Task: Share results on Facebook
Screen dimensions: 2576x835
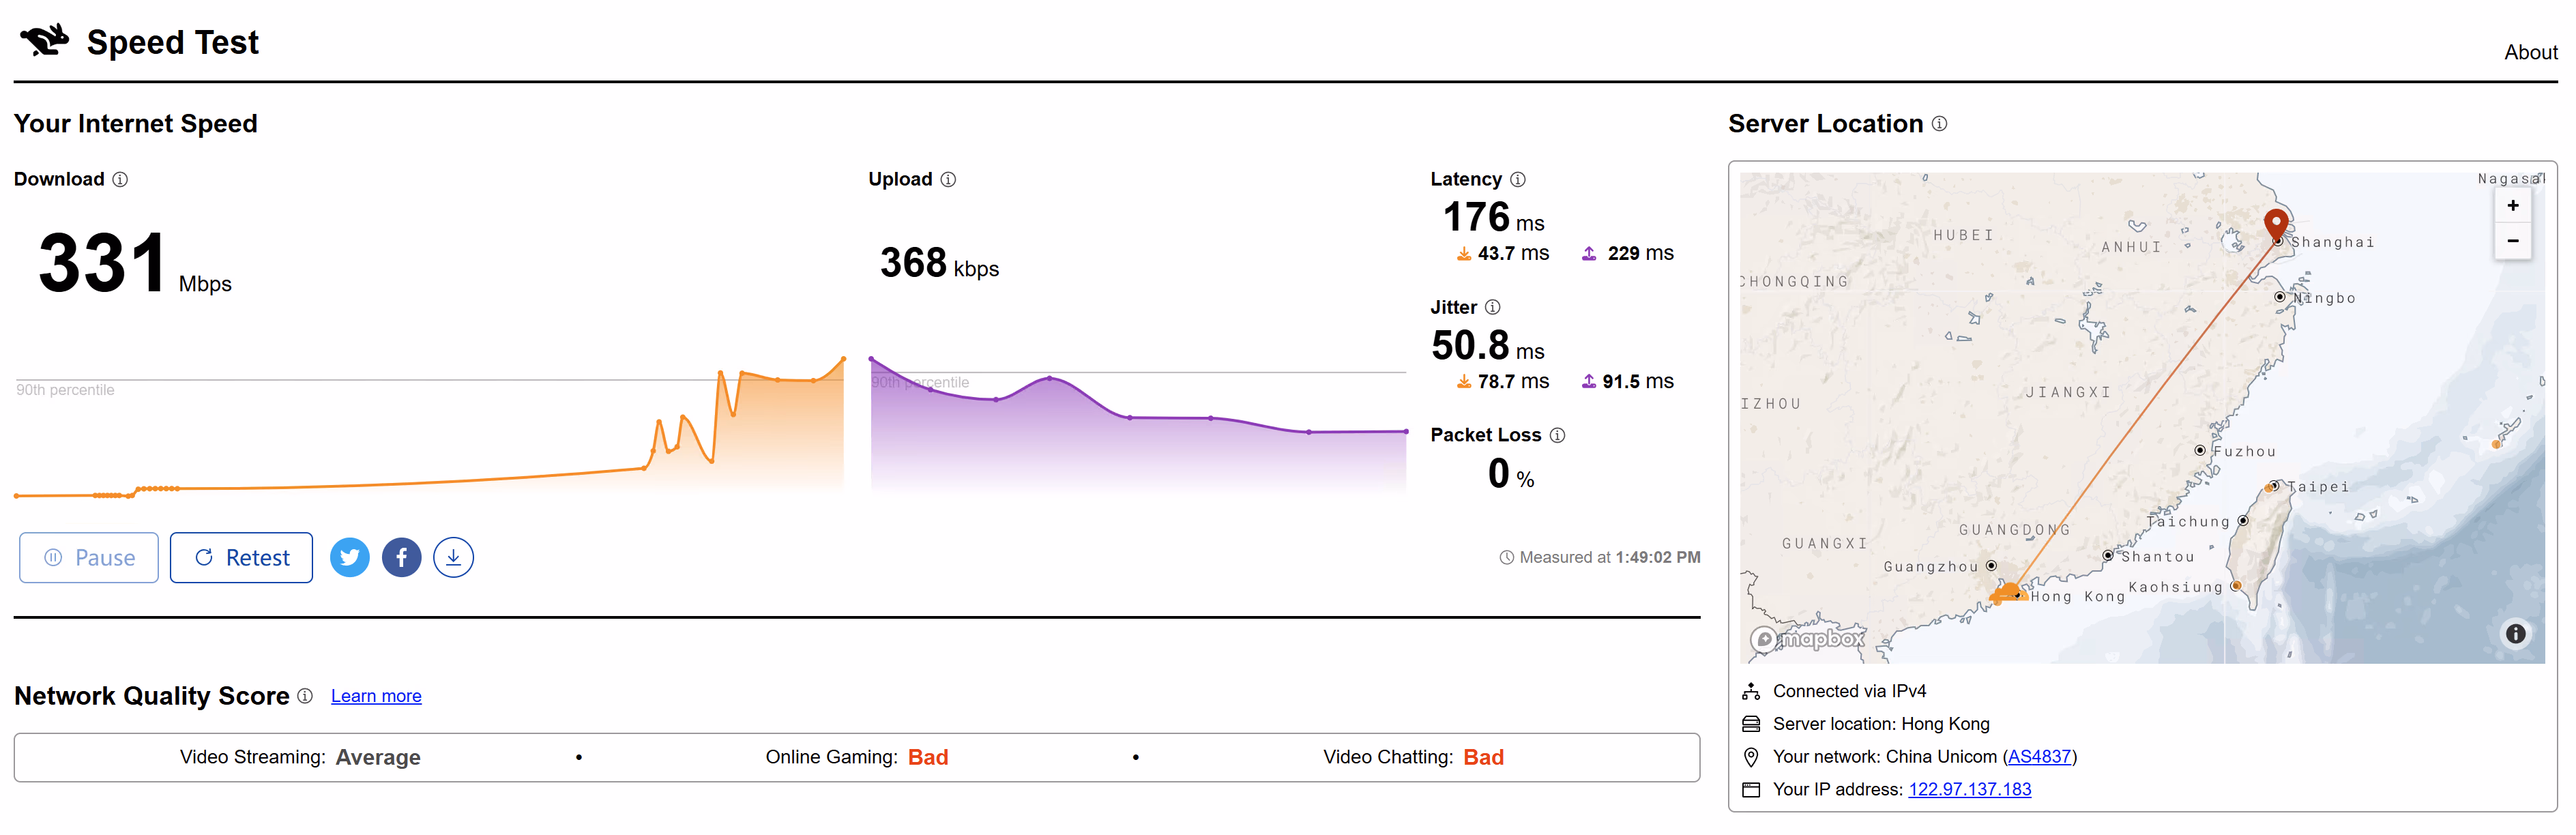Action: (x=401, y=557)
